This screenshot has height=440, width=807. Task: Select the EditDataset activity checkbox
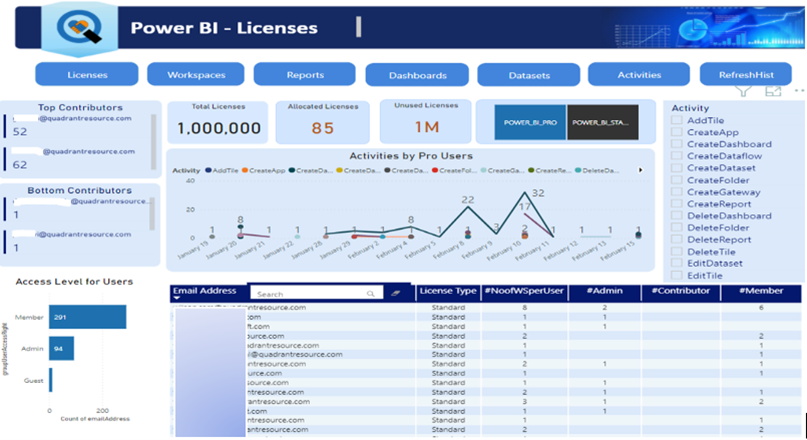tap(677, 264)
